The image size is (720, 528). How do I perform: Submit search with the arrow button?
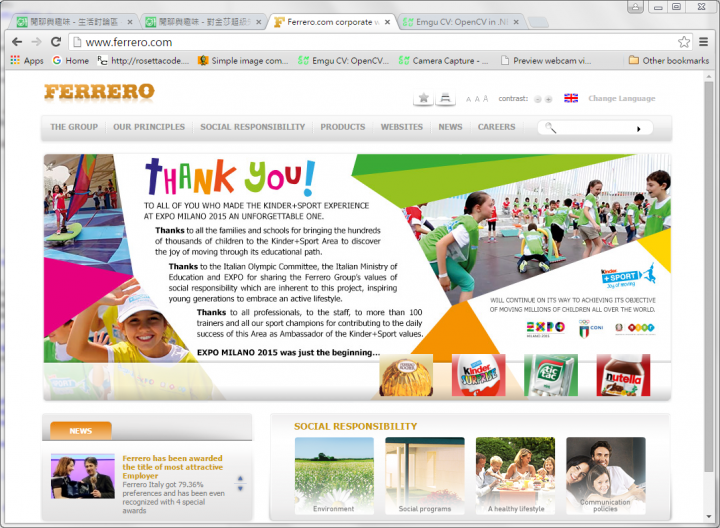pos(638,129)
